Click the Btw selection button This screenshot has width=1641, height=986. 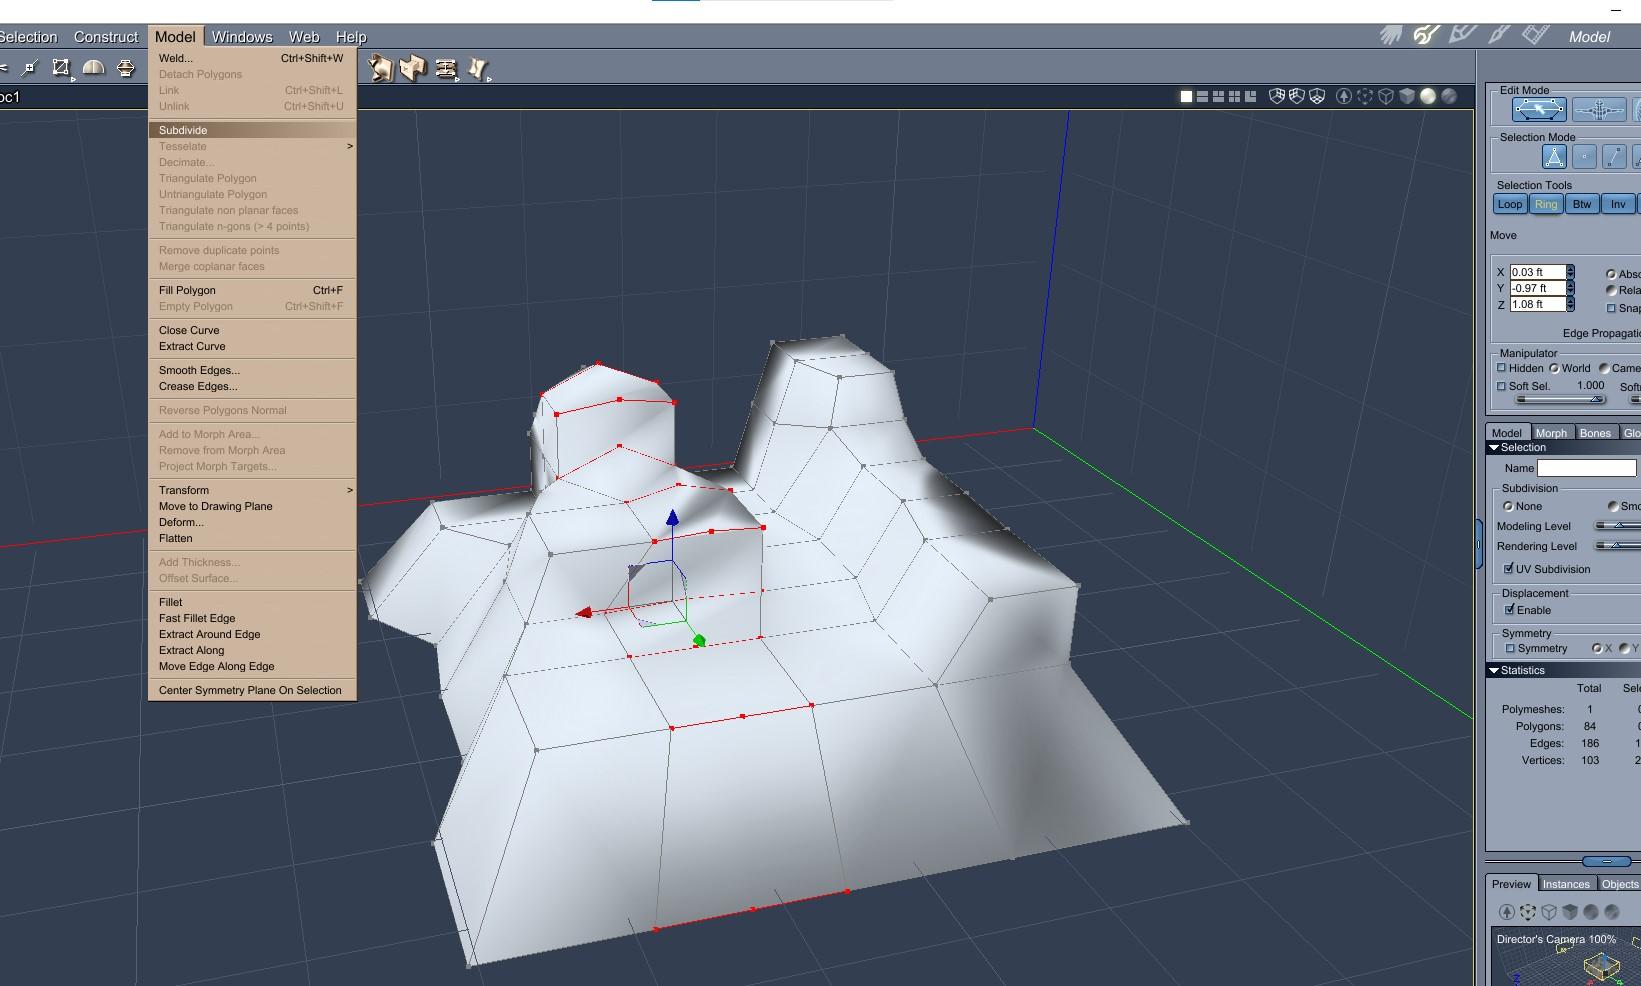pos(1582,204)
